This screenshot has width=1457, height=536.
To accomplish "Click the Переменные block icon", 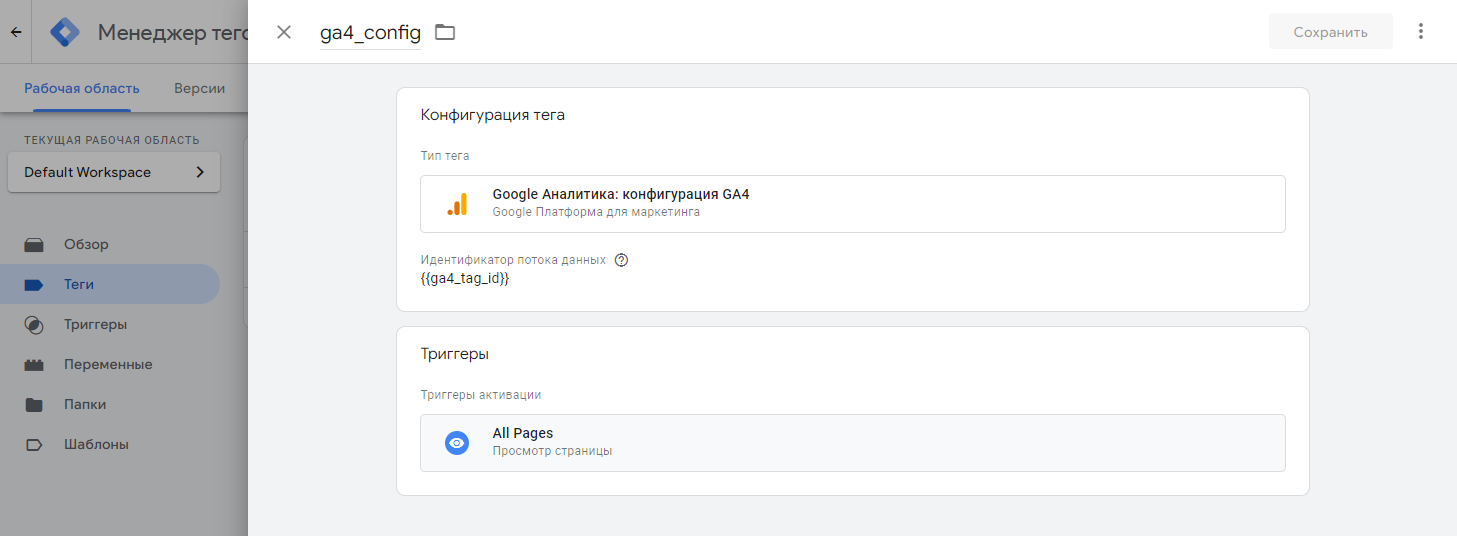I will click(x=34, y=364).
